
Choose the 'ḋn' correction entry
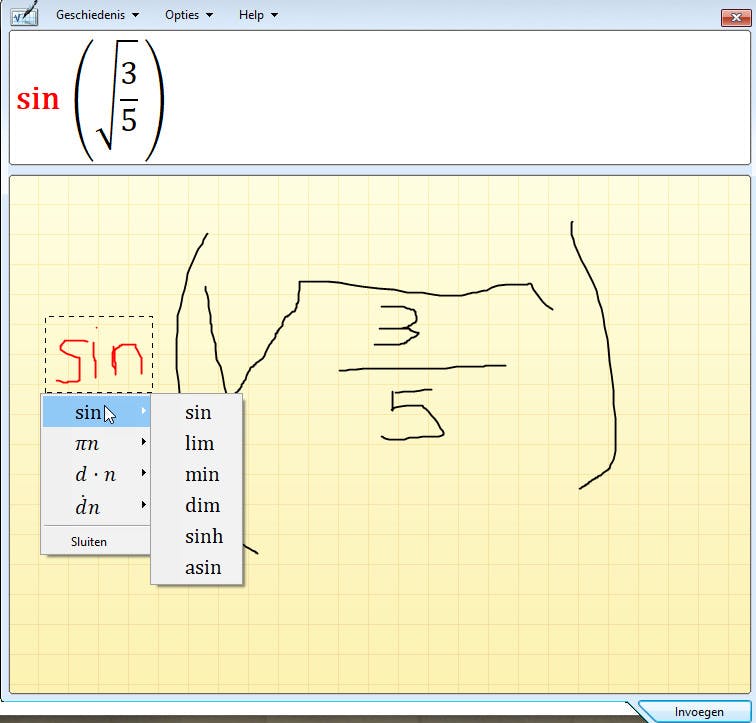96,506
